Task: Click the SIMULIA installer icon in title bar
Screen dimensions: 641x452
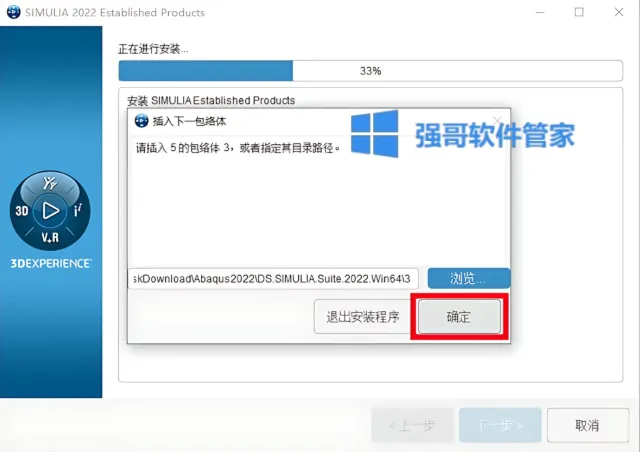Action: coord(13,12)
